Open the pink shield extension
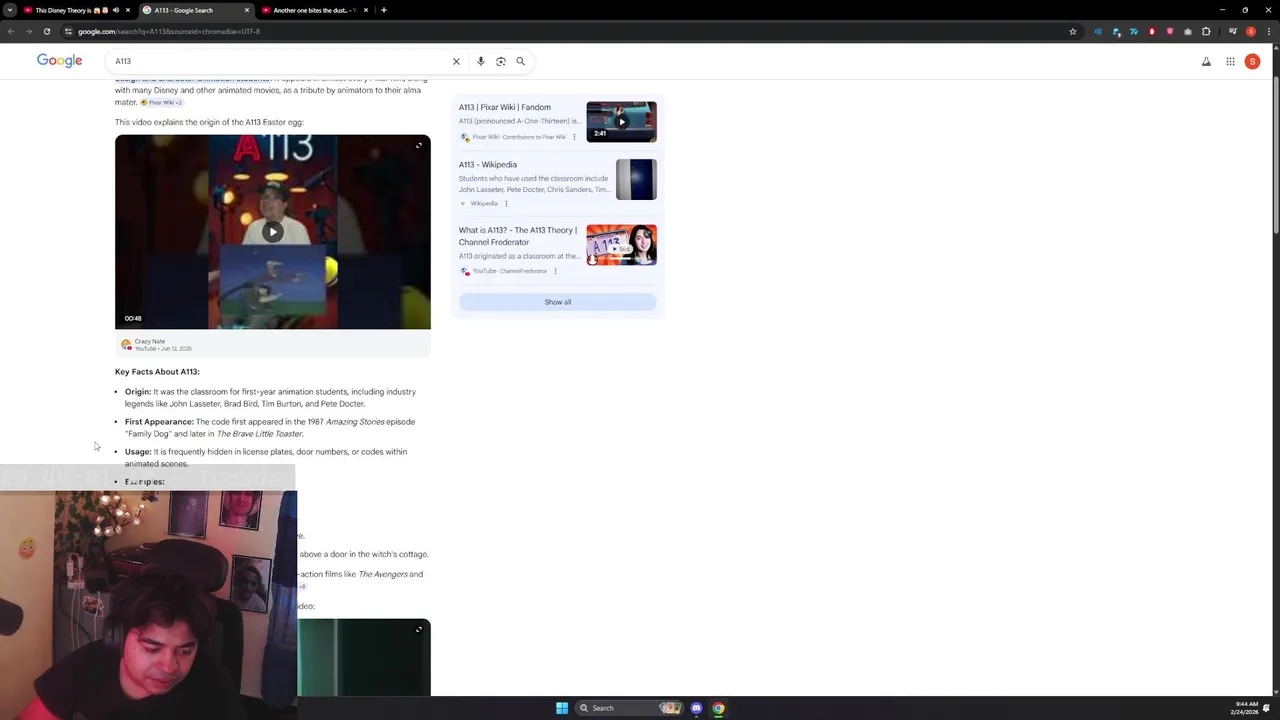Viewport: 1280px width, 720px height. point(1170,31)
